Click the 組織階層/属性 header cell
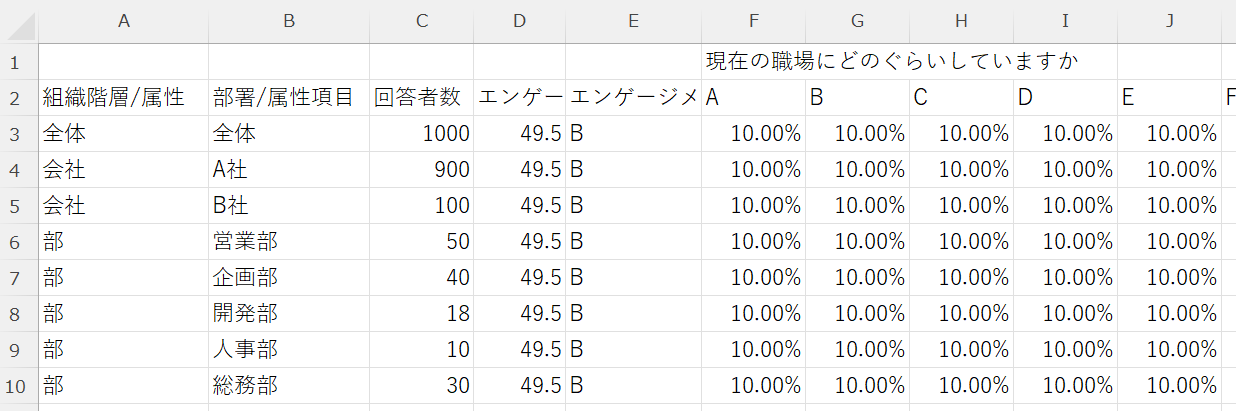Image resolution: width=1236 pixels, height=411 pixels. [123, 98]
